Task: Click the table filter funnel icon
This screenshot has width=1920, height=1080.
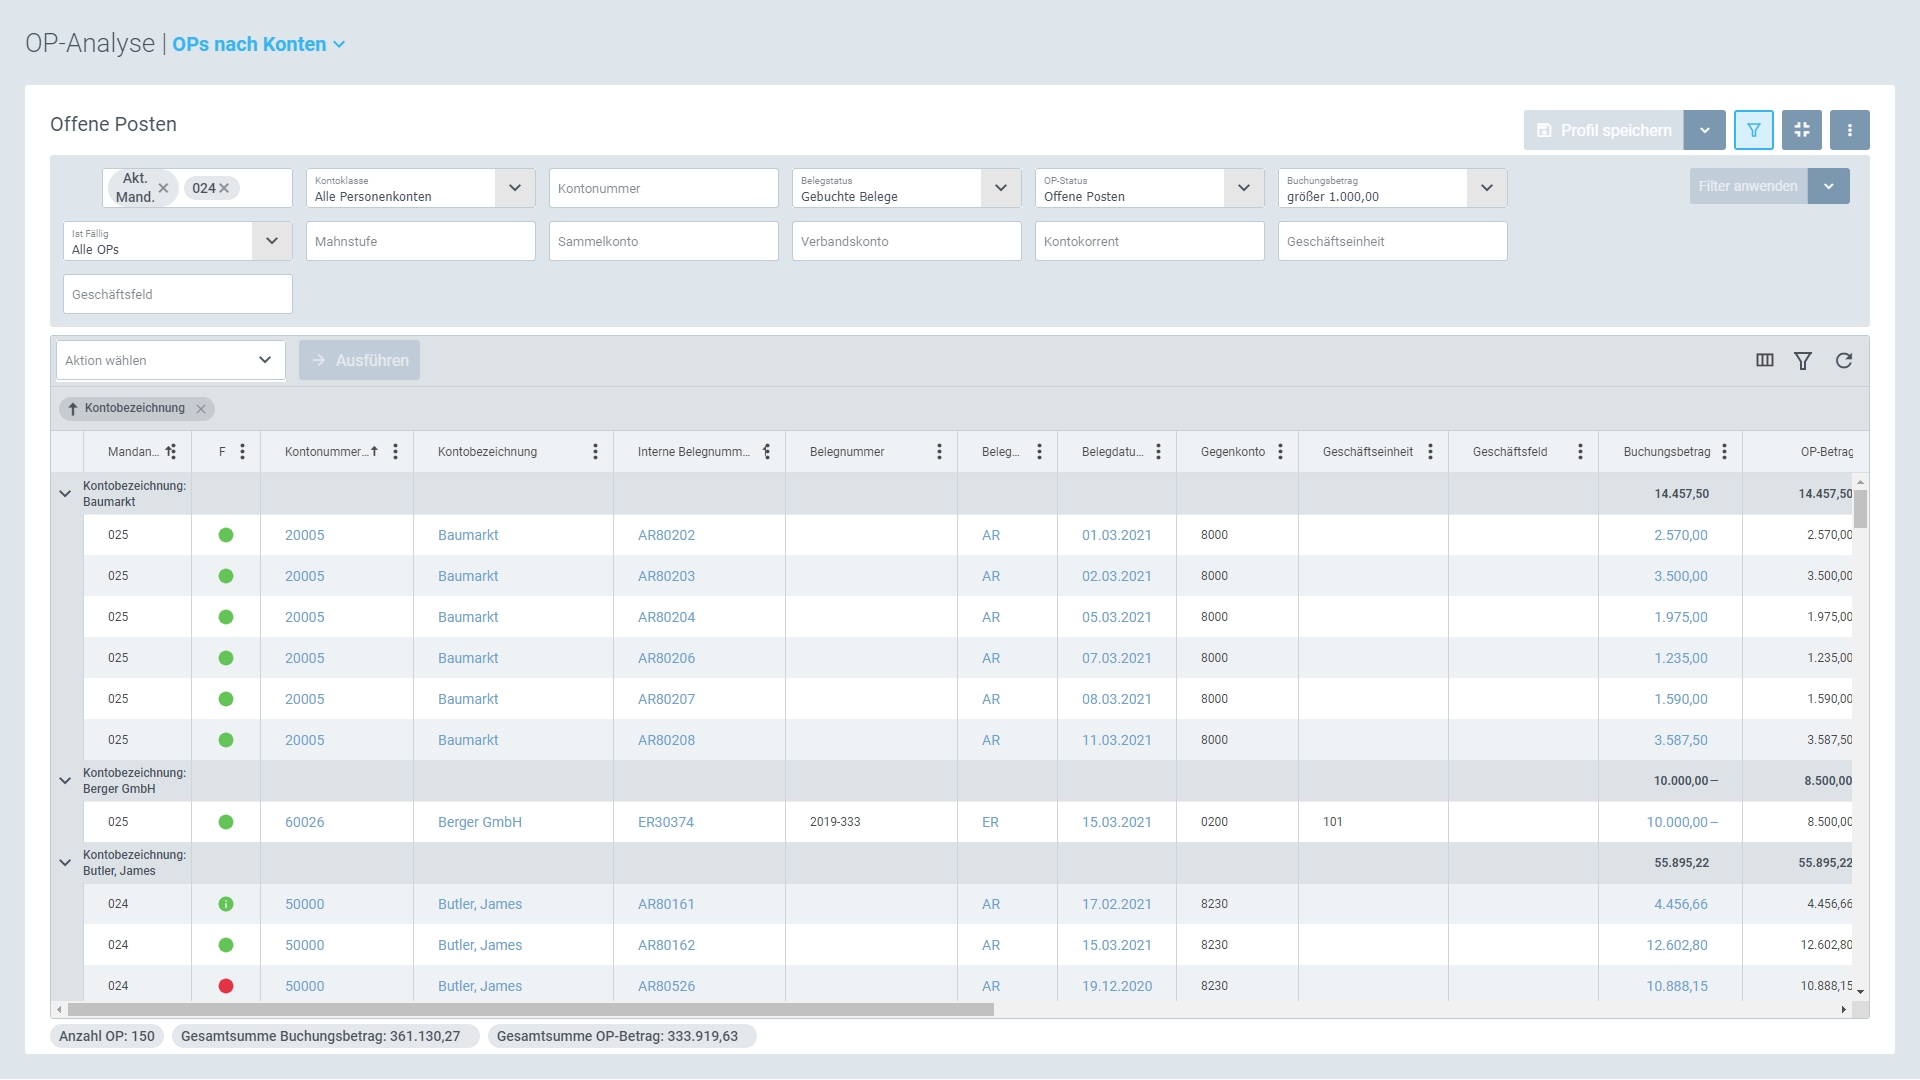Action: [x=1802, y=360]
